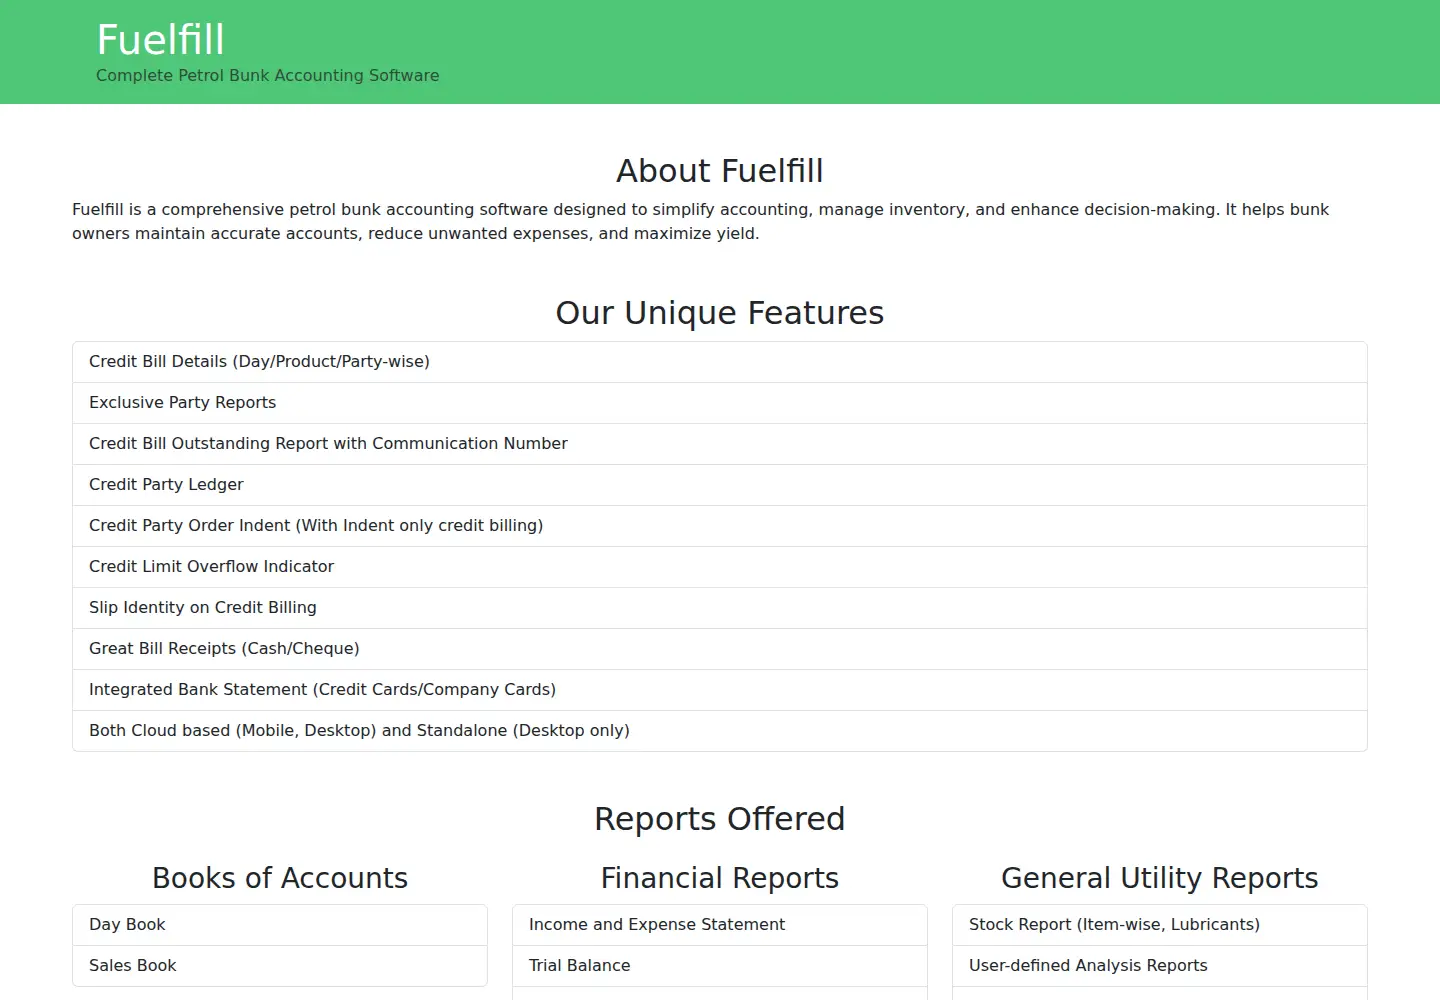Select the Credit Party Ledger row
The height and width of the screenshot is (1000, 1440).
720,485
